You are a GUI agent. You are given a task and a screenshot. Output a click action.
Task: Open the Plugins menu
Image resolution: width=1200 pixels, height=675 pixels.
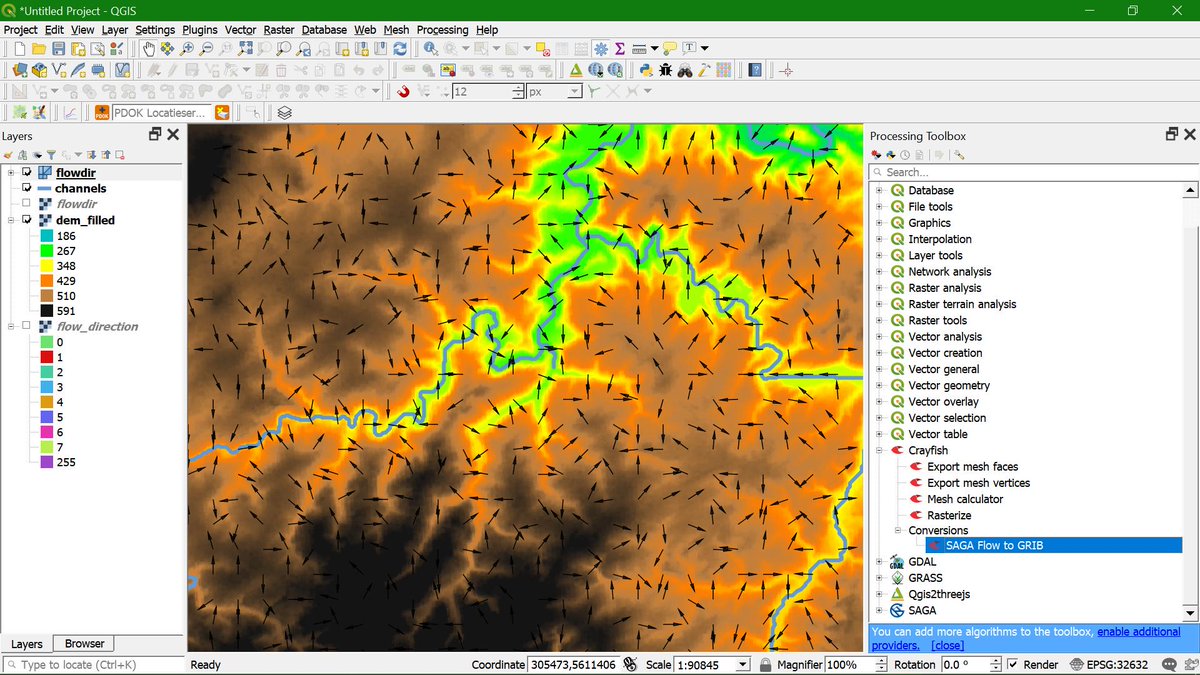[x=200, y=30]
